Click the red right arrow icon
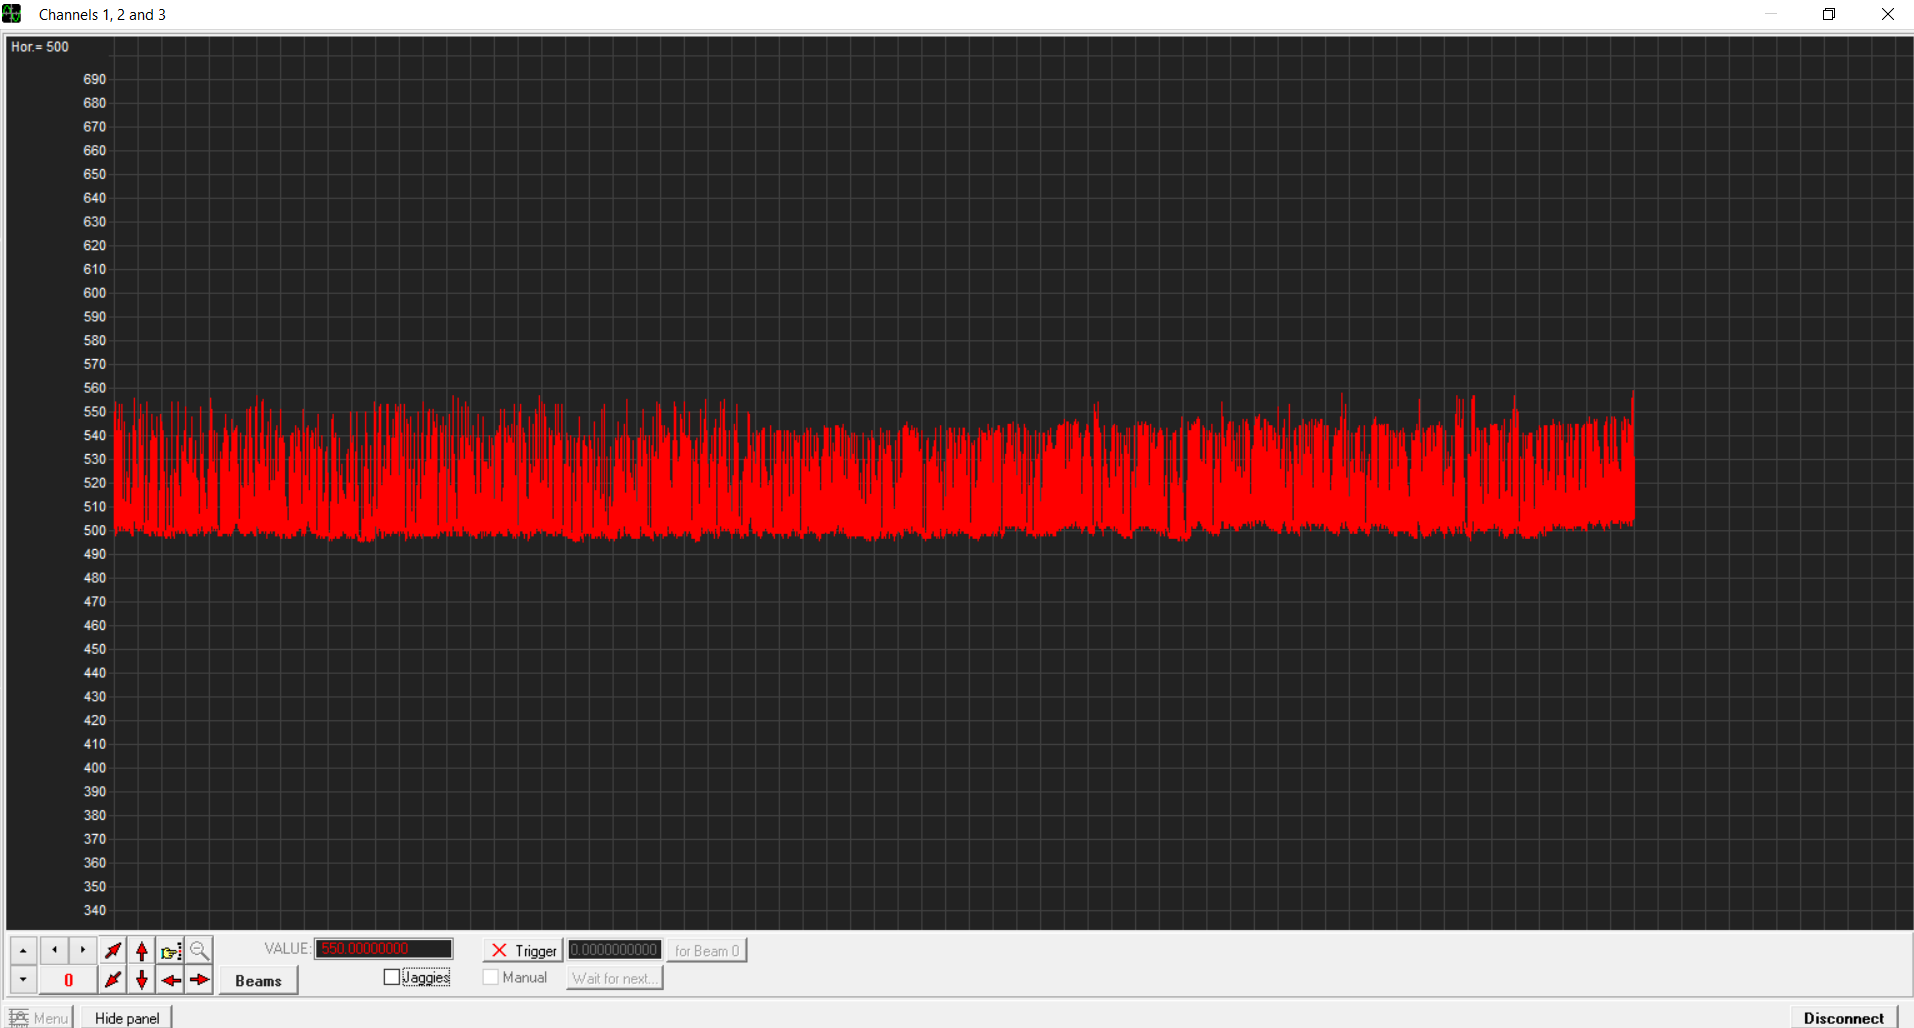 (x=200, y=980)
